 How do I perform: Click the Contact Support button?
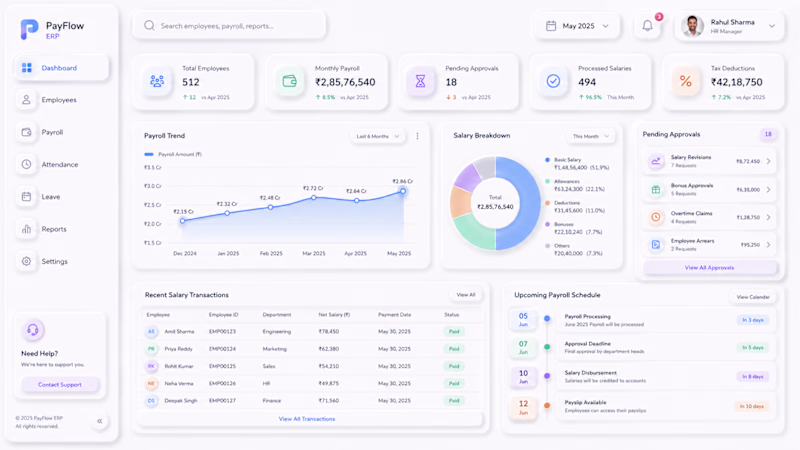tap(60, 385)
